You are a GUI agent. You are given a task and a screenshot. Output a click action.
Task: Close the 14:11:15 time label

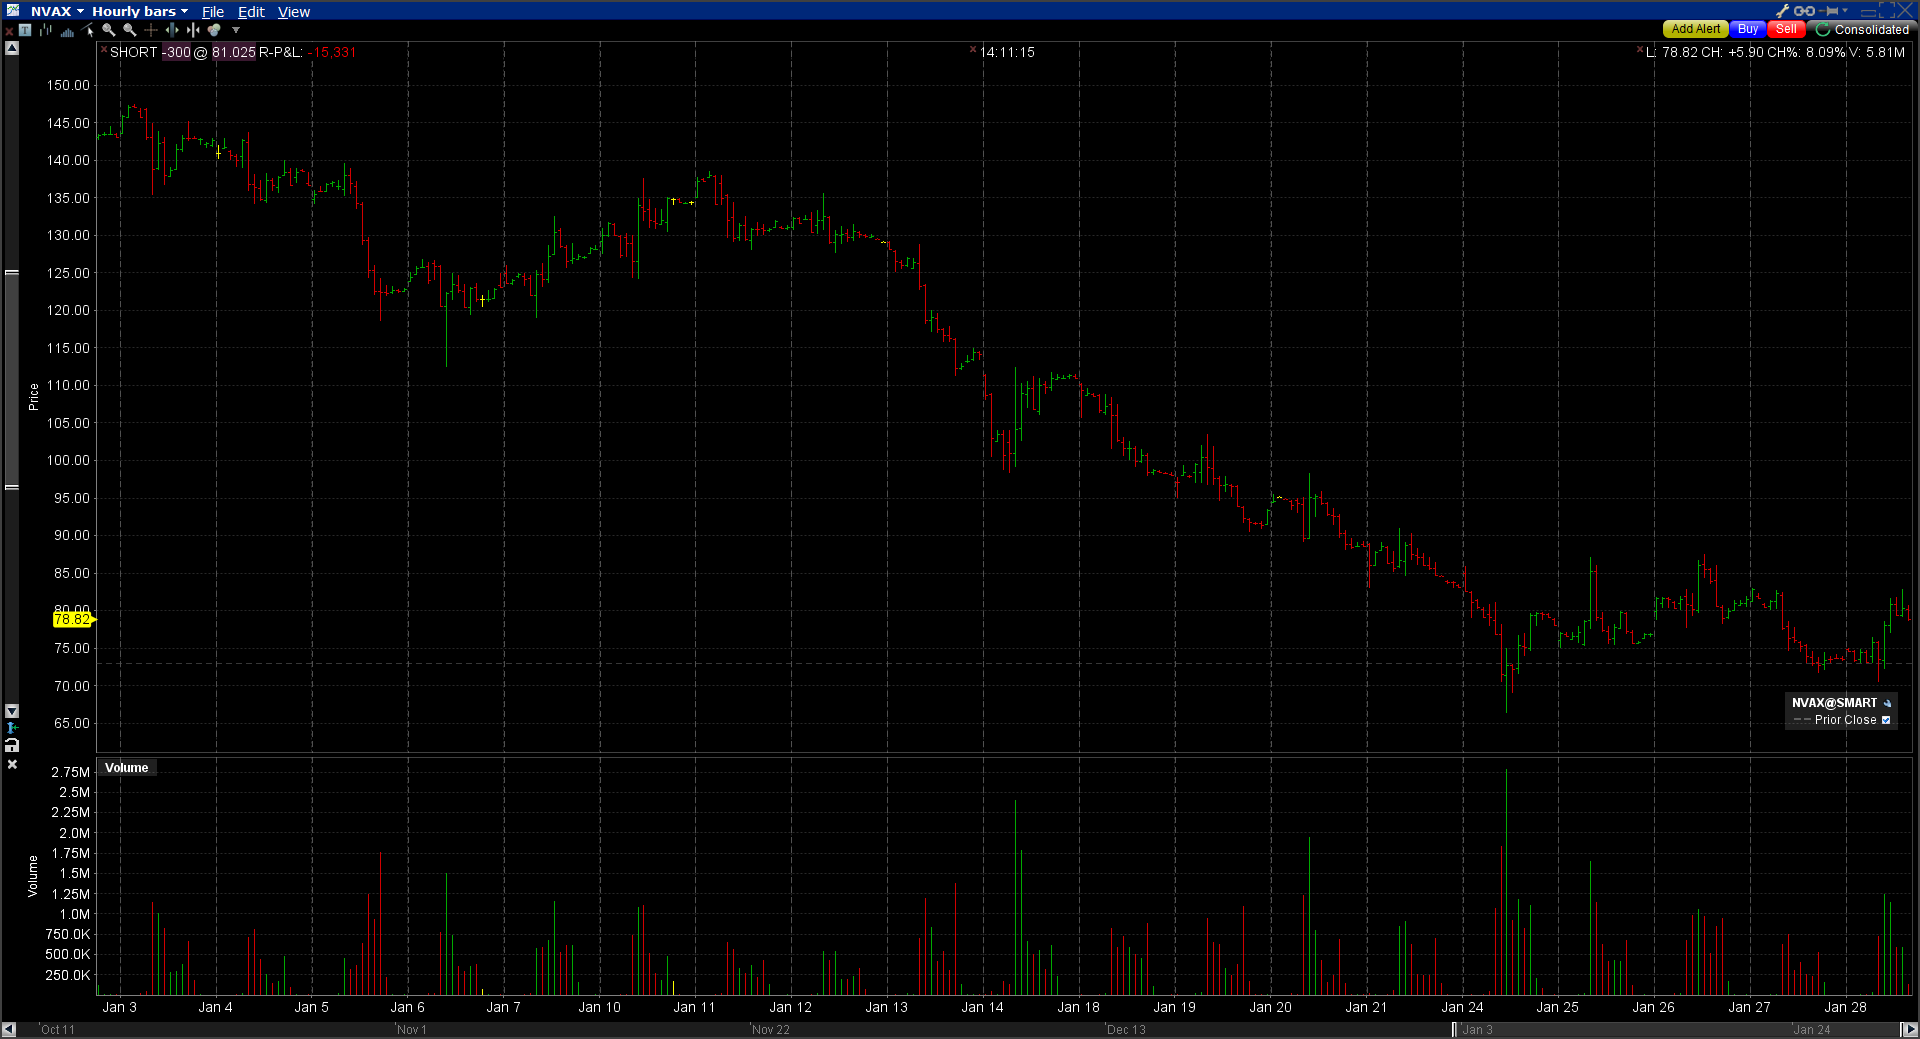(973, 49)
